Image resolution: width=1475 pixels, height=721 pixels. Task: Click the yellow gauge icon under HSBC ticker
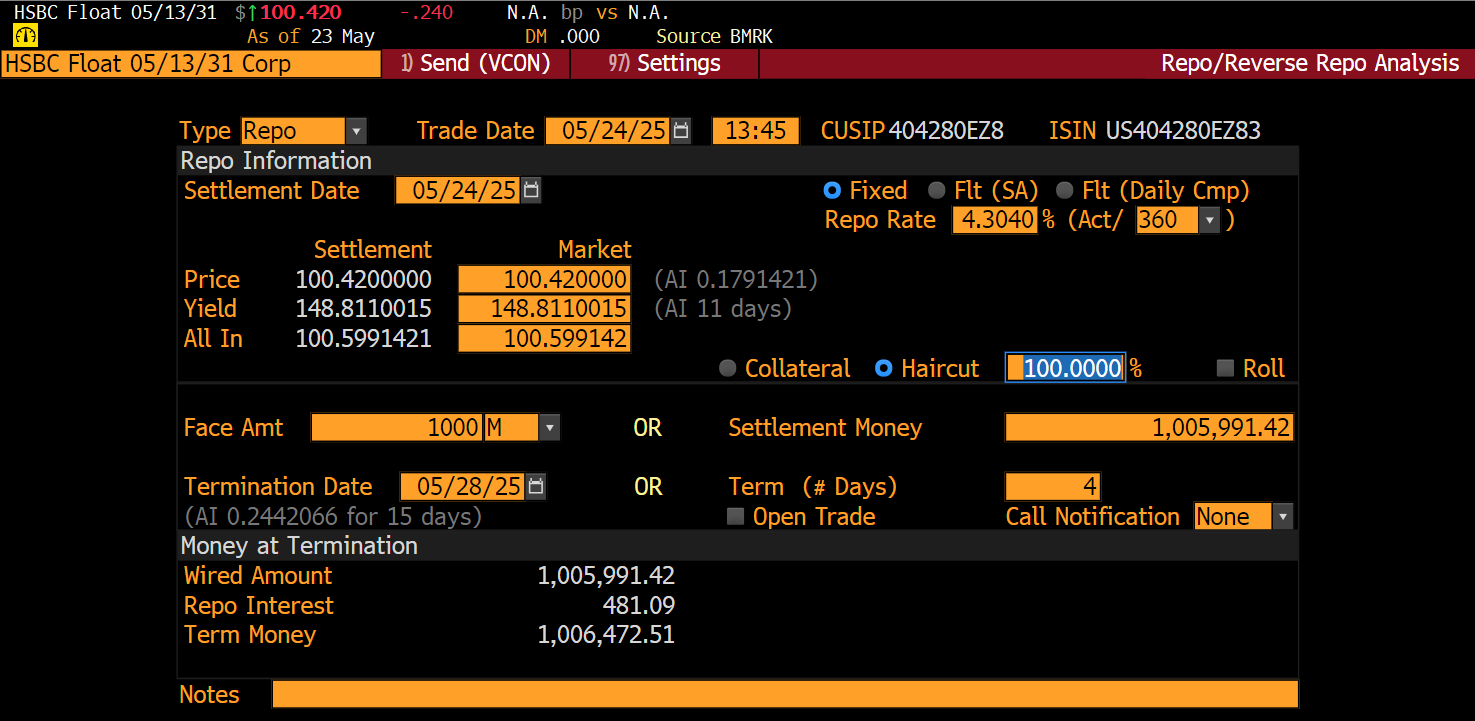(x=26, y=36)
